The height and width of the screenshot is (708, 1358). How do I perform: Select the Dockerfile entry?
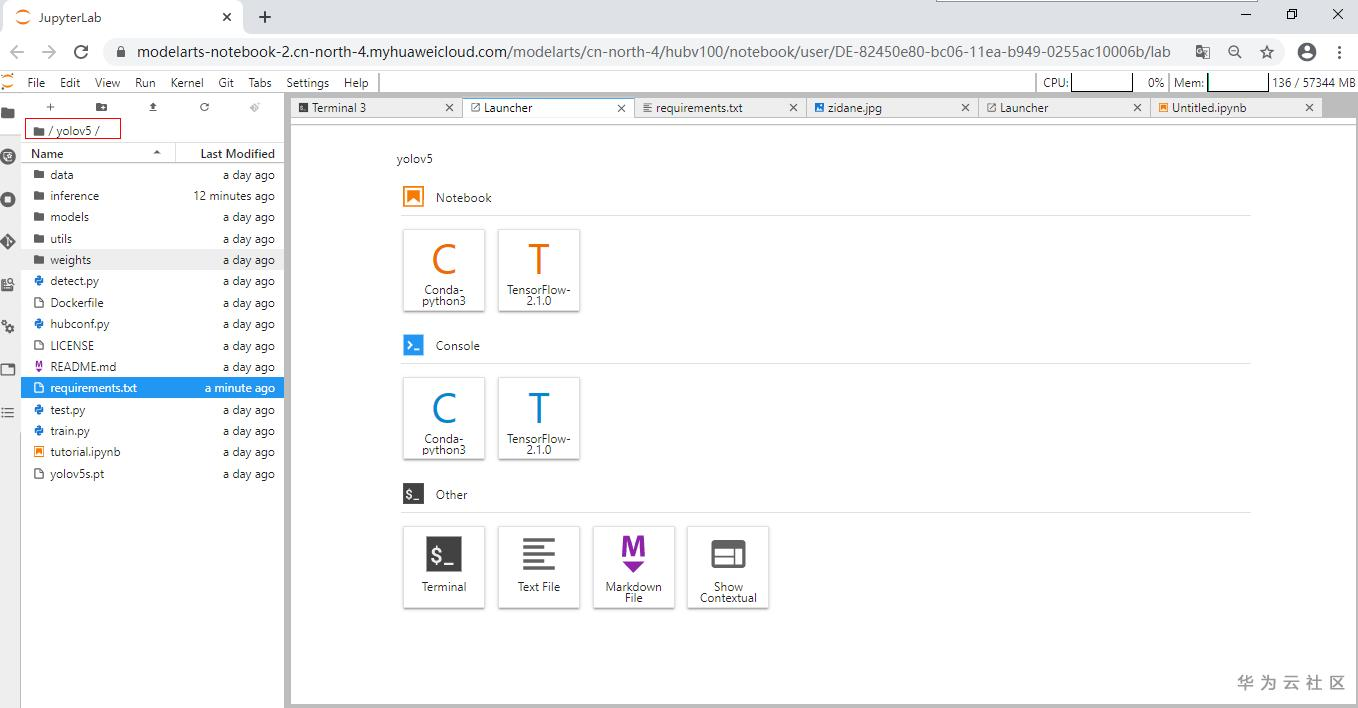[x=153, y=302]
